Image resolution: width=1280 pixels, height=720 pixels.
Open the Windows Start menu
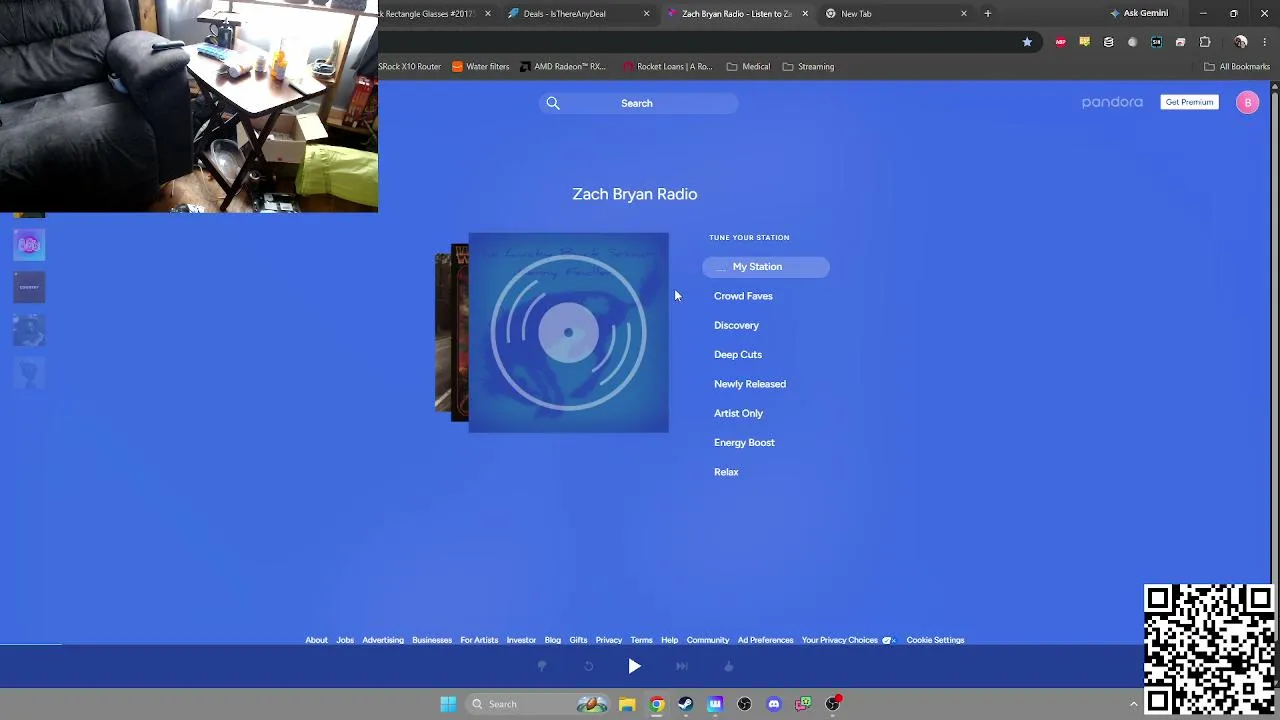pos(448,704)
